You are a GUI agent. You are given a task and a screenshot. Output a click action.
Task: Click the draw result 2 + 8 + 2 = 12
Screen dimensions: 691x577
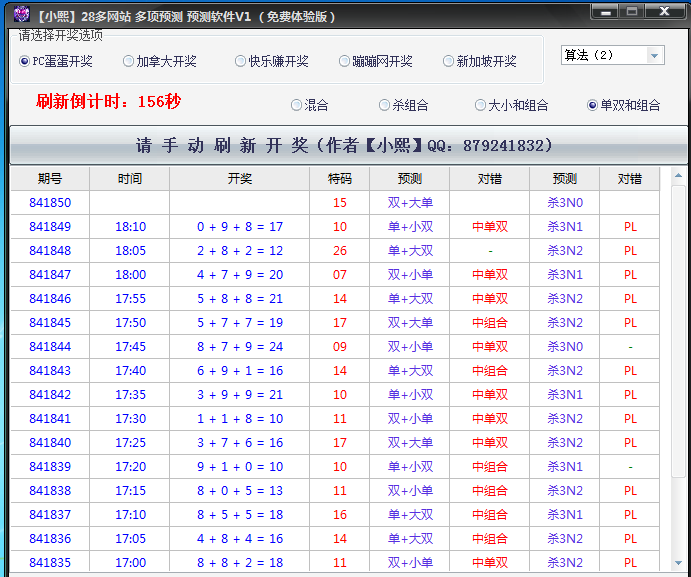point(240,251)
